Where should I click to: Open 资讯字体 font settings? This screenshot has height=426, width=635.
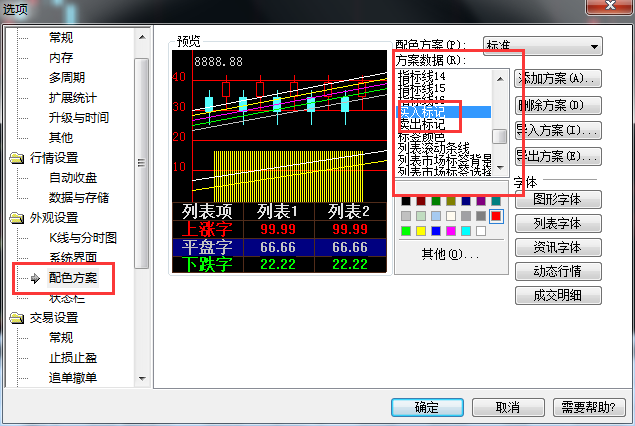coord(558,247)
